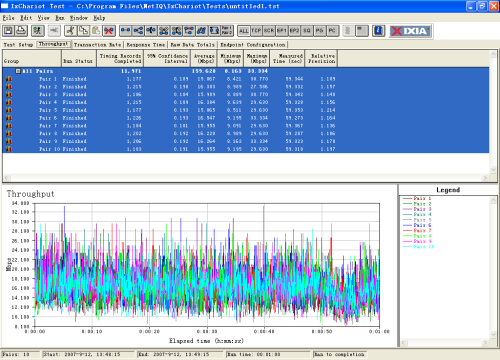The height and width of the screenshot is (360, 500).
Task: Click the icon beside Pair 9 row
Action: [9, 141]
